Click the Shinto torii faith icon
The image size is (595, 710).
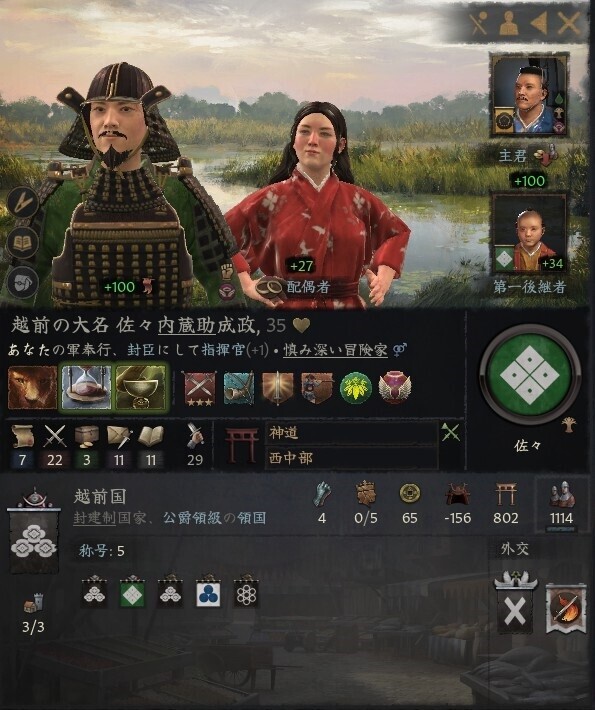point(242,446)
